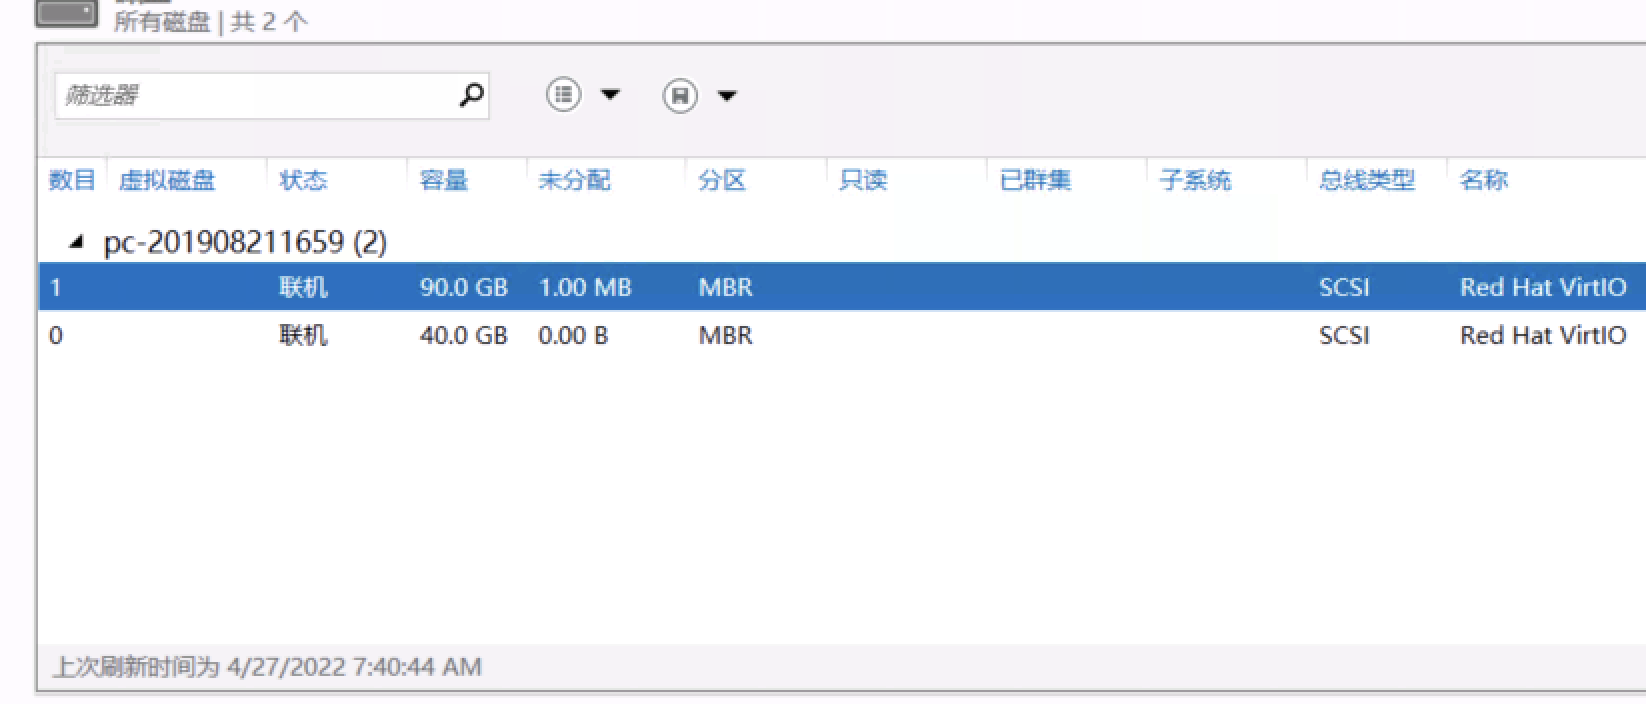Sort by the 只读 column header
The height and width of the screenshot is (704, 1646).
pos(863,180)
